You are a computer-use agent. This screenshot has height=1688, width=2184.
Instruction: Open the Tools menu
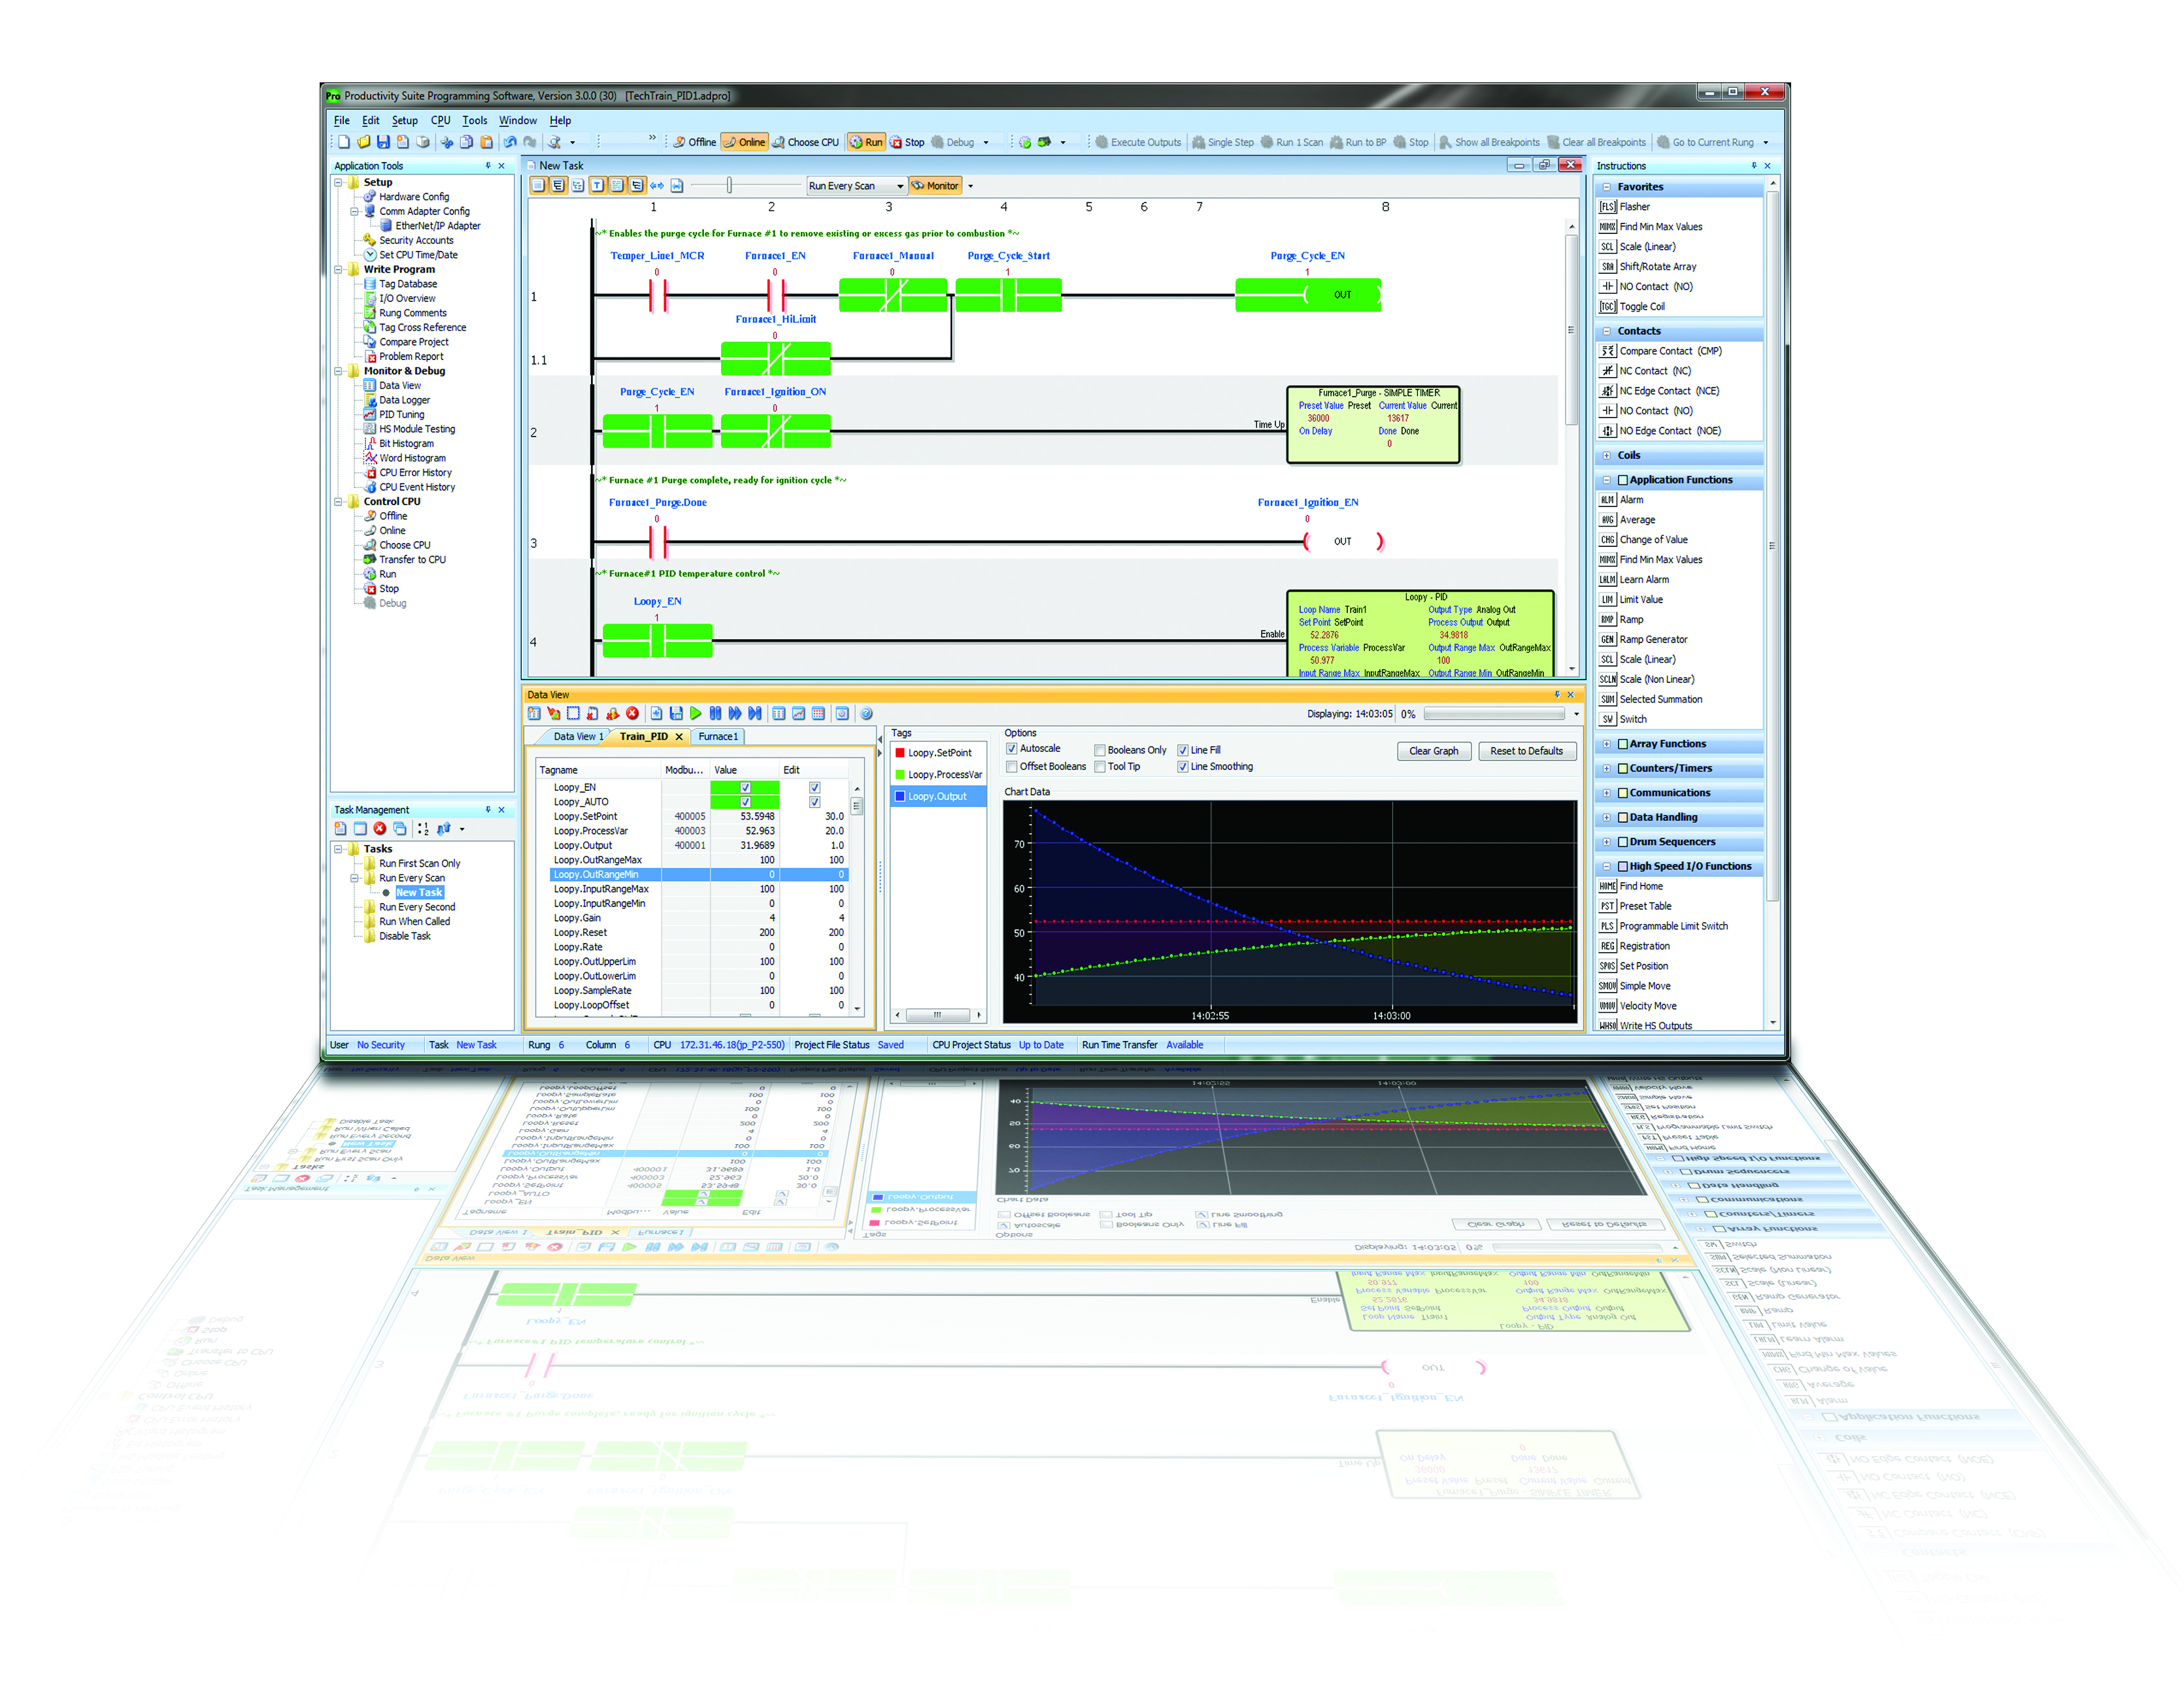coord(474,120)
